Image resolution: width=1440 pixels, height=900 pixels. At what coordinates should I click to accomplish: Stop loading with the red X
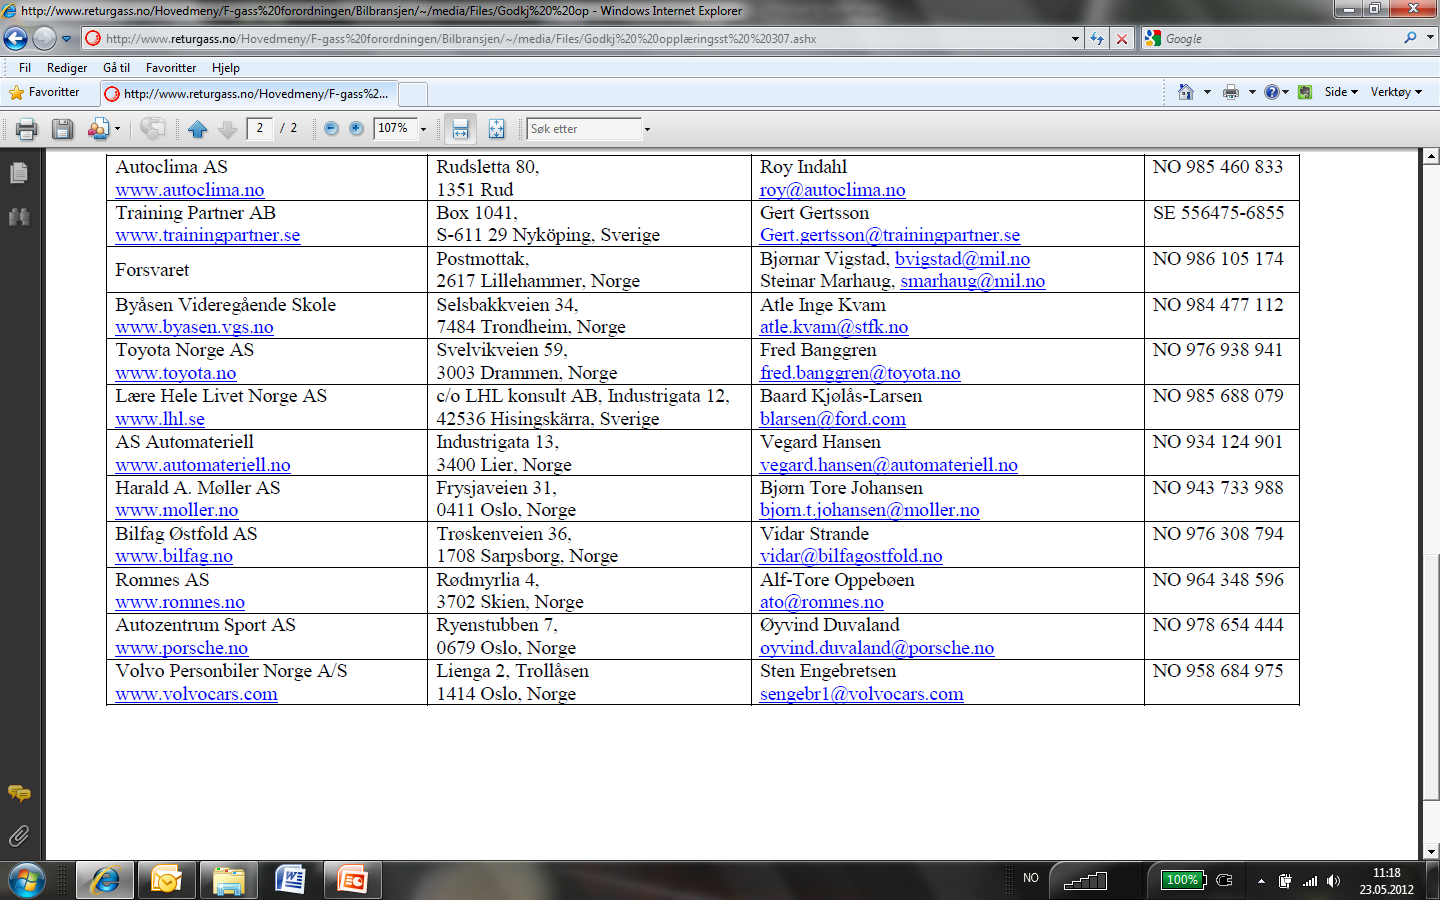[1122, 39]
